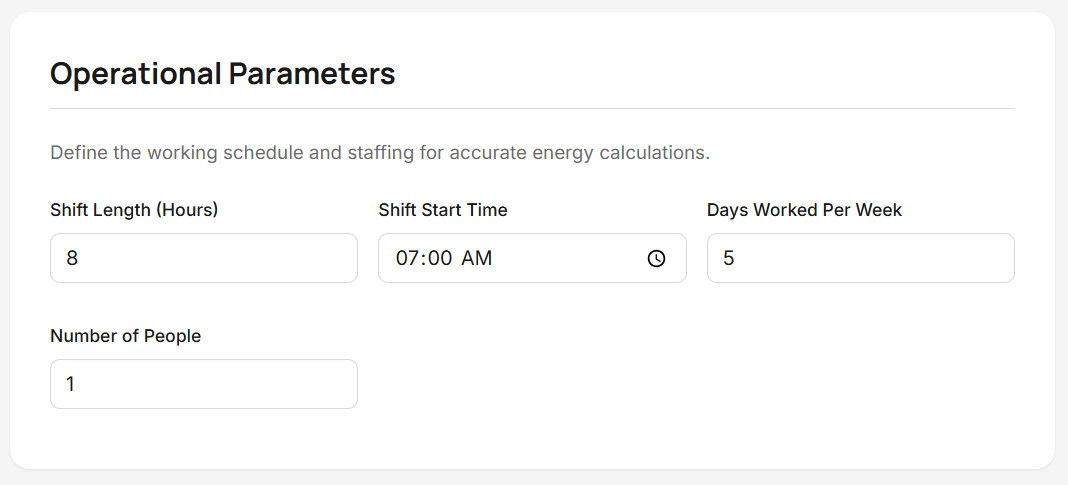The height and width of the screenshot is (485, 1068).
Task: Select the hours segment 07 in start time
Action: 406,258
